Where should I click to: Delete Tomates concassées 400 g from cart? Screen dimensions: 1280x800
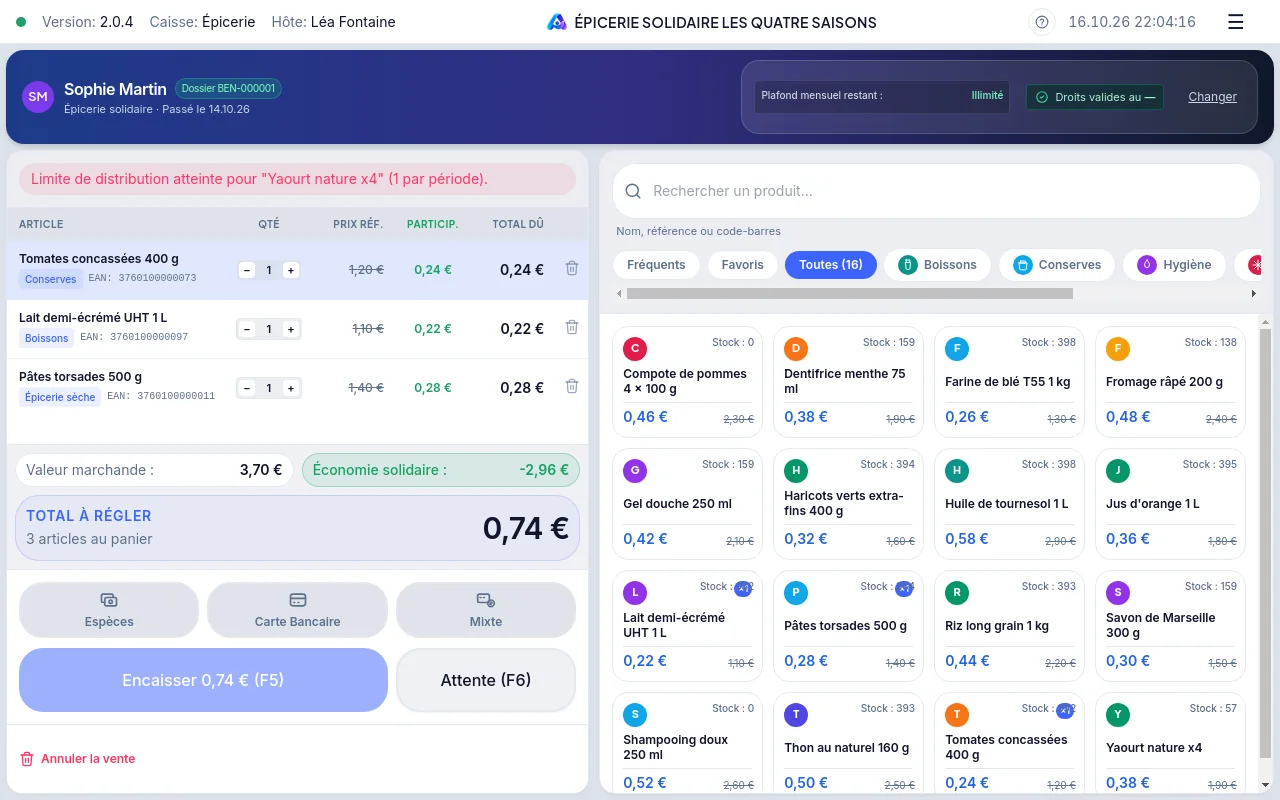[x=572, y=269]
